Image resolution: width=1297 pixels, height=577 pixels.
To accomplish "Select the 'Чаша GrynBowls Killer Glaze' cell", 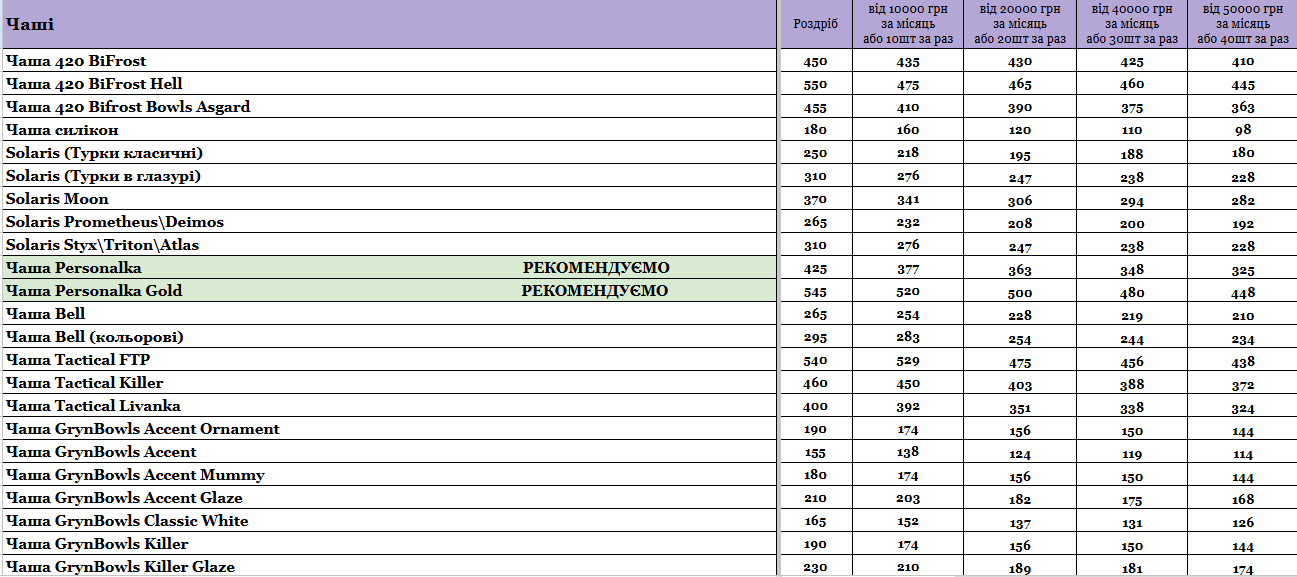I will [390, 567].
